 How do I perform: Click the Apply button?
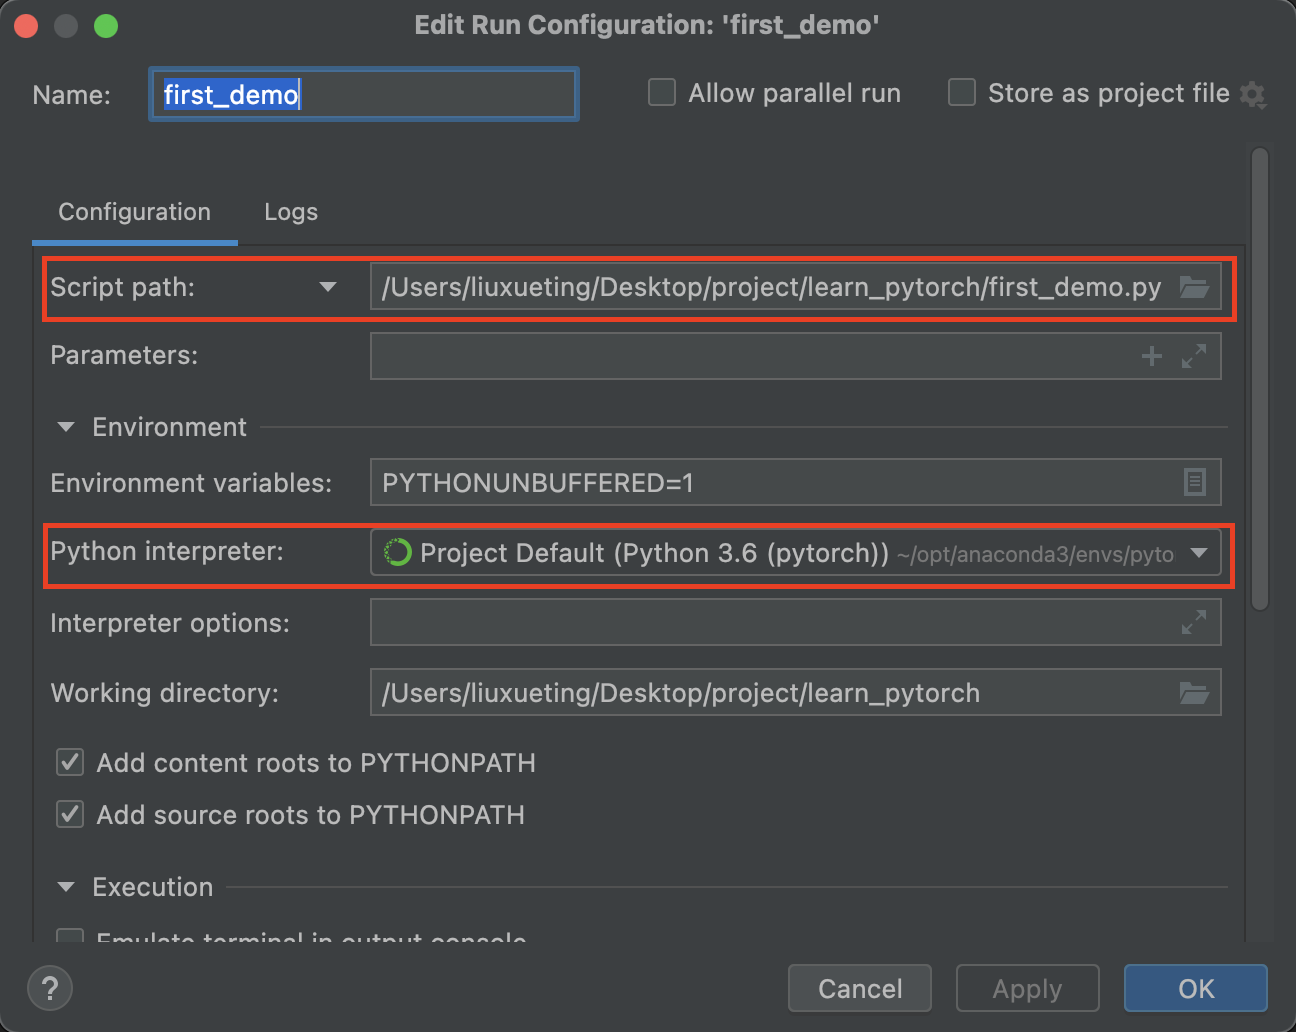click(x=1027, y=989)
